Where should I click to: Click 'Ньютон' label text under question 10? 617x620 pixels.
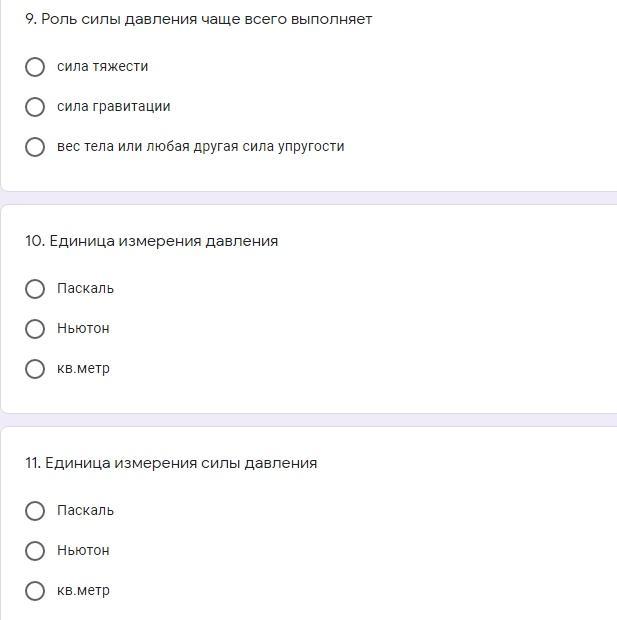pos(83,328)
